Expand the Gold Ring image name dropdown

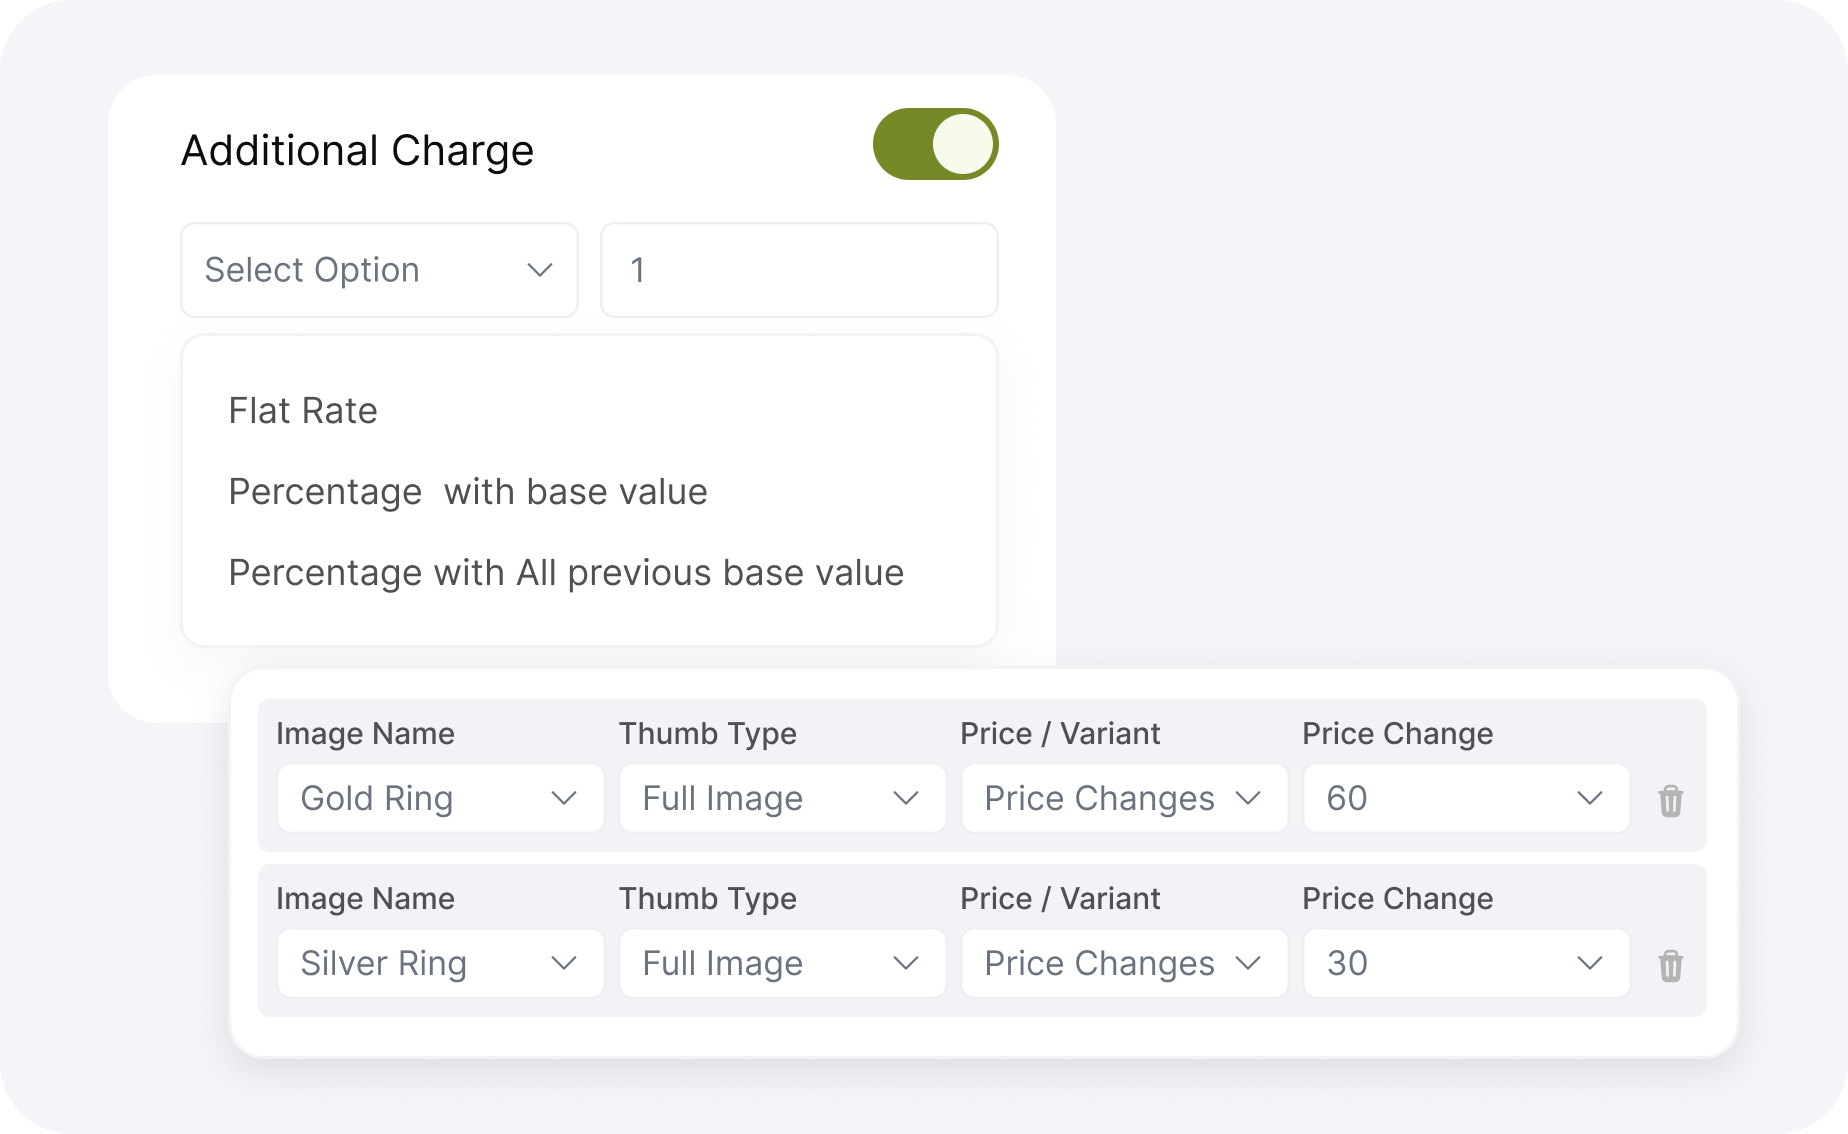(440, 798)
